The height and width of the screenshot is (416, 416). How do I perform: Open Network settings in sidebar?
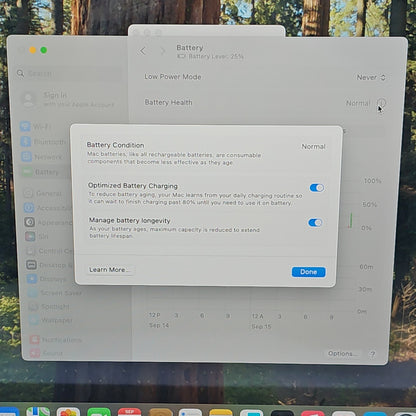point(42,157)
